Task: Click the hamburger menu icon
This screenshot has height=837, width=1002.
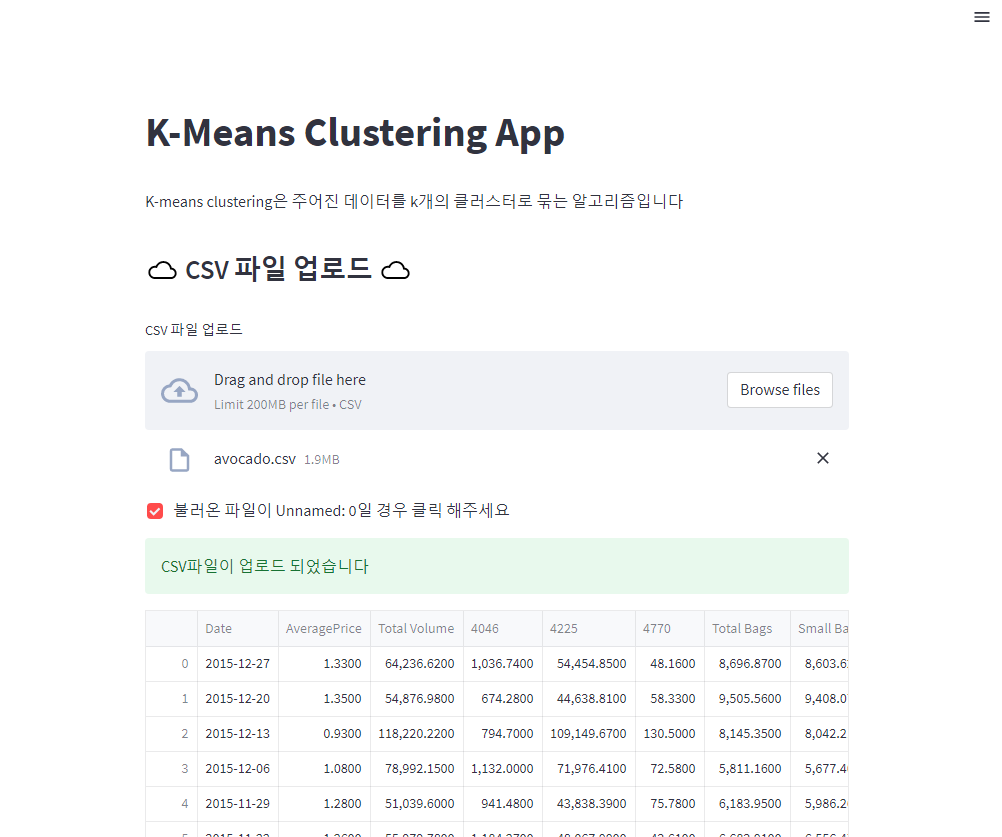Action: 981,17
